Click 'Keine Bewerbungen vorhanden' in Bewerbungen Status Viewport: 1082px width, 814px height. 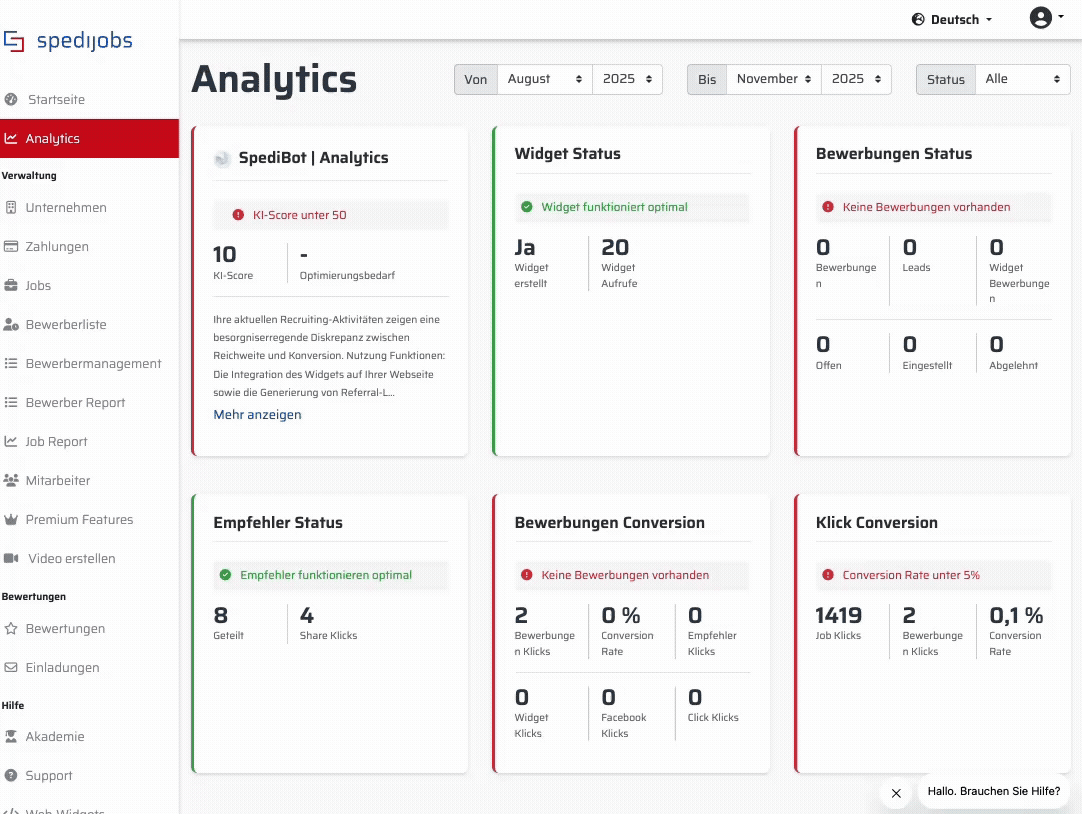click(926, 207)
